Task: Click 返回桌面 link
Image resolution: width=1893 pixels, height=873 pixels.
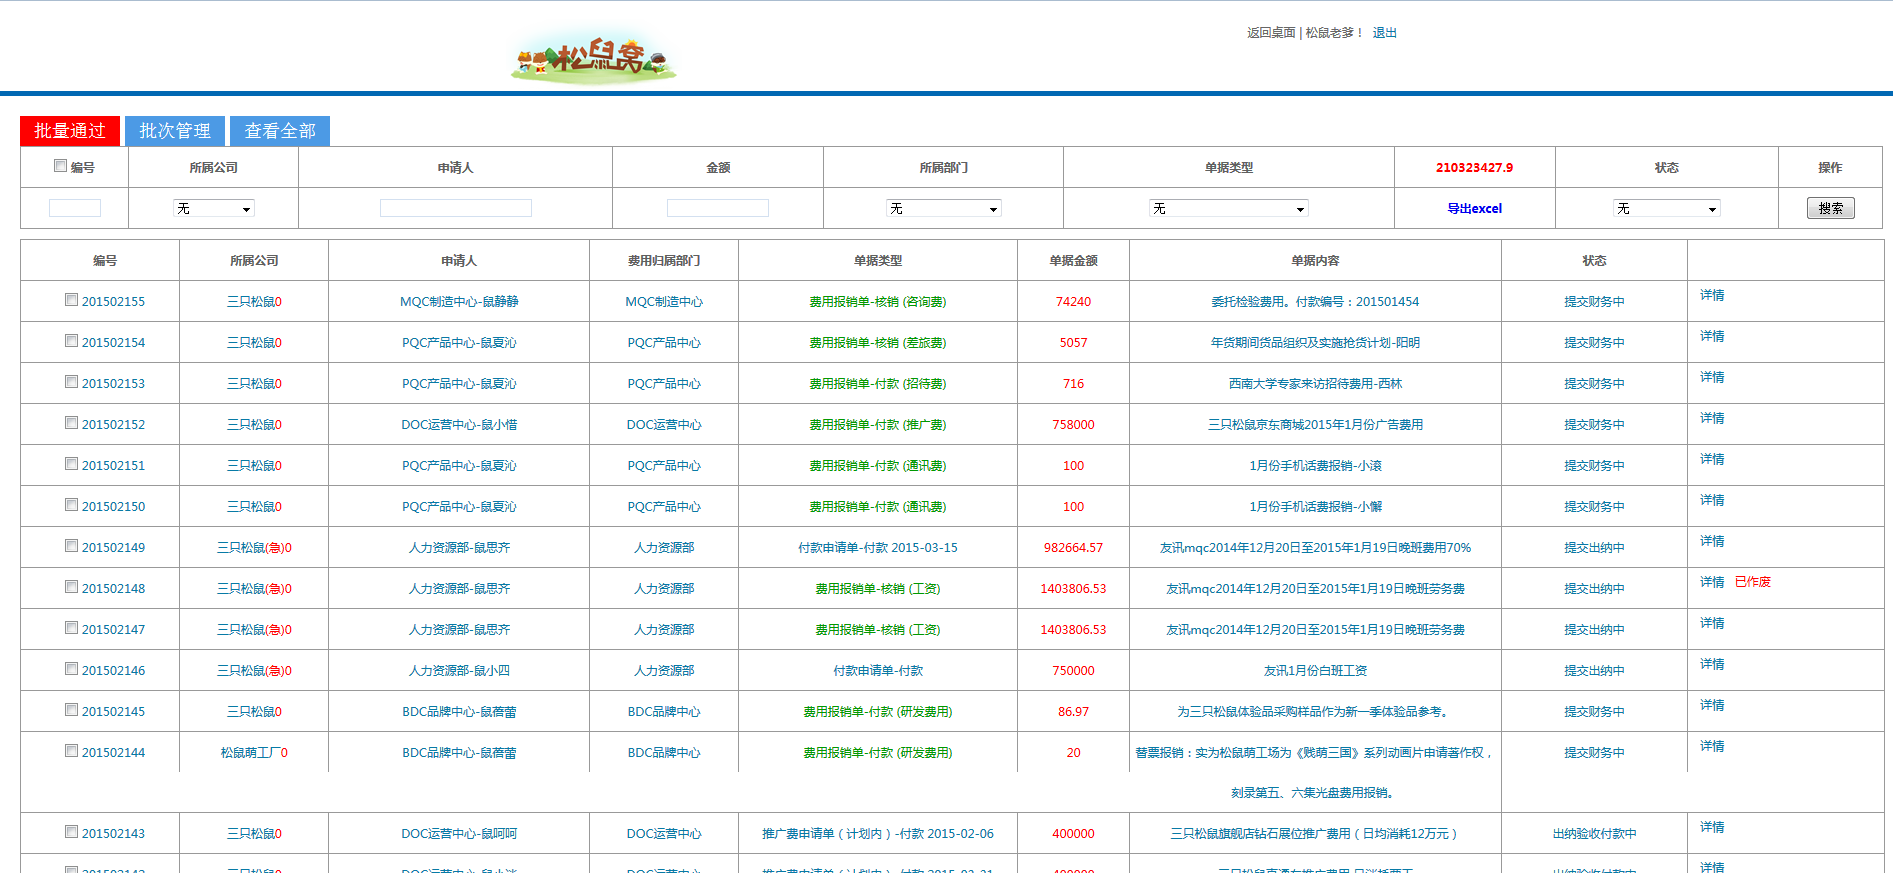Action: click(x=1271, y=33)
